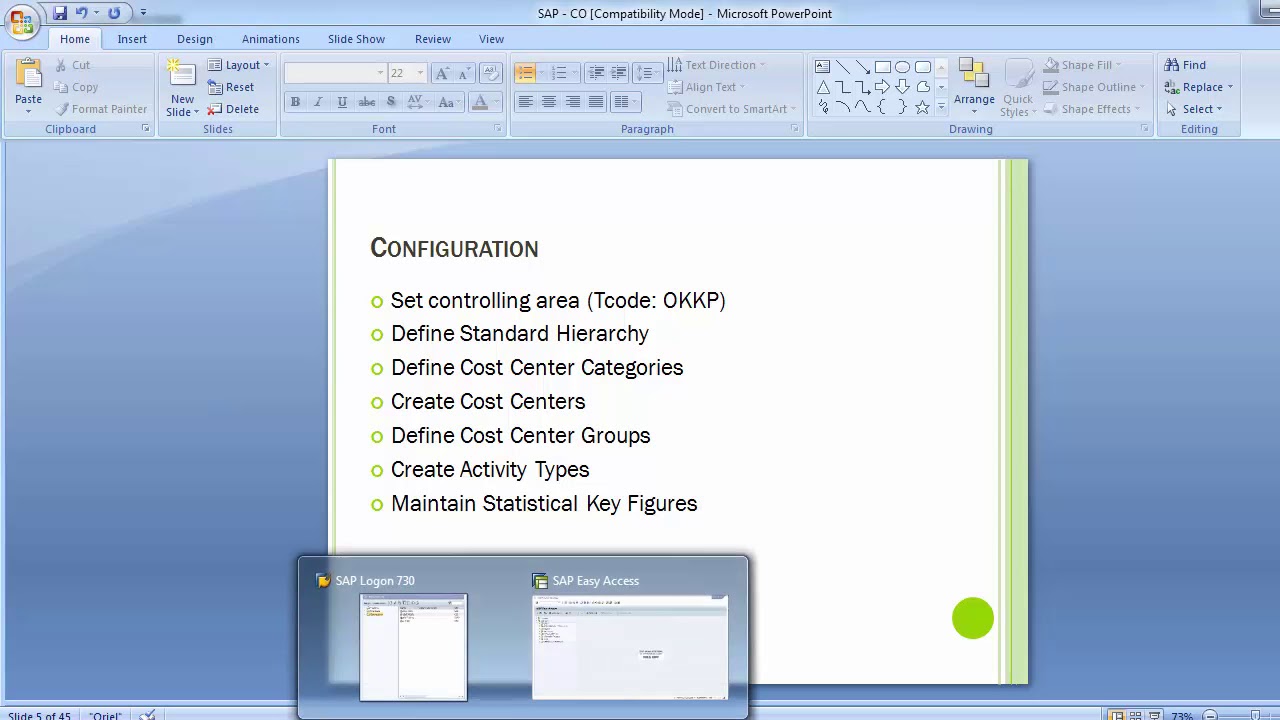Decrease the font size
This screenshot has height=720, width=1280.
tap(464, 73)
